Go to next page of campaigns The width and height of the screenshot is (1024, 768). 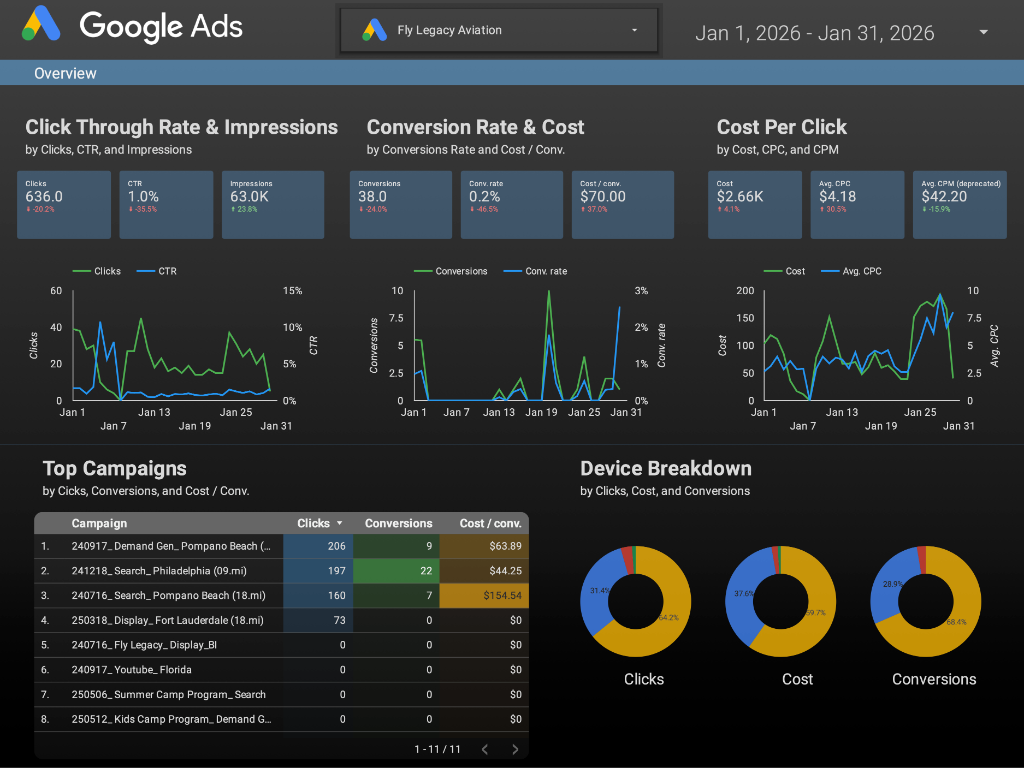pos(515,749)
